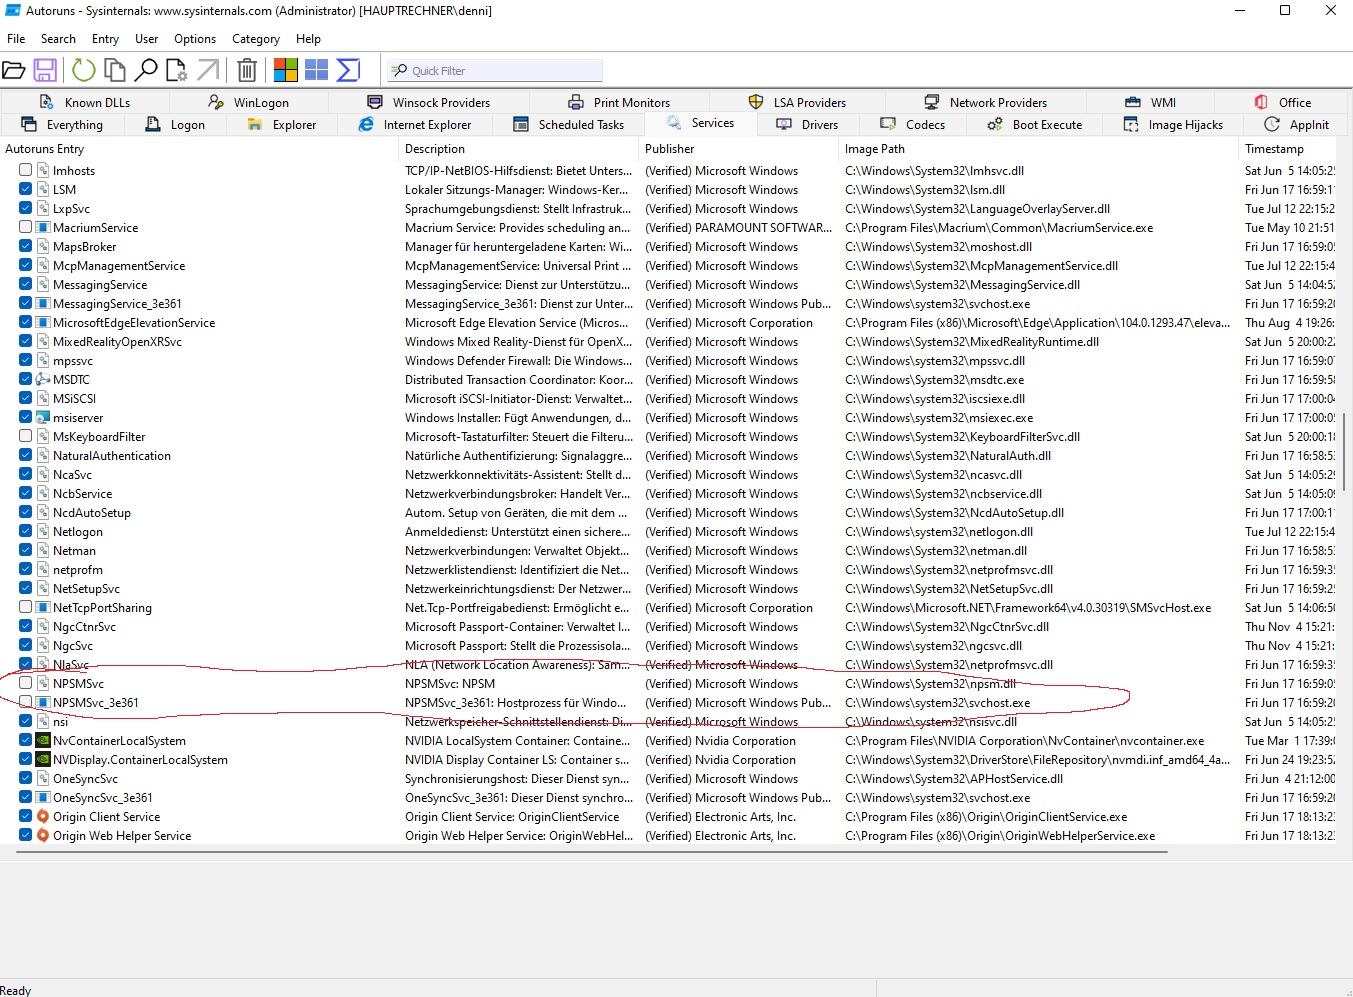Open the Options menu

(195, 39)
